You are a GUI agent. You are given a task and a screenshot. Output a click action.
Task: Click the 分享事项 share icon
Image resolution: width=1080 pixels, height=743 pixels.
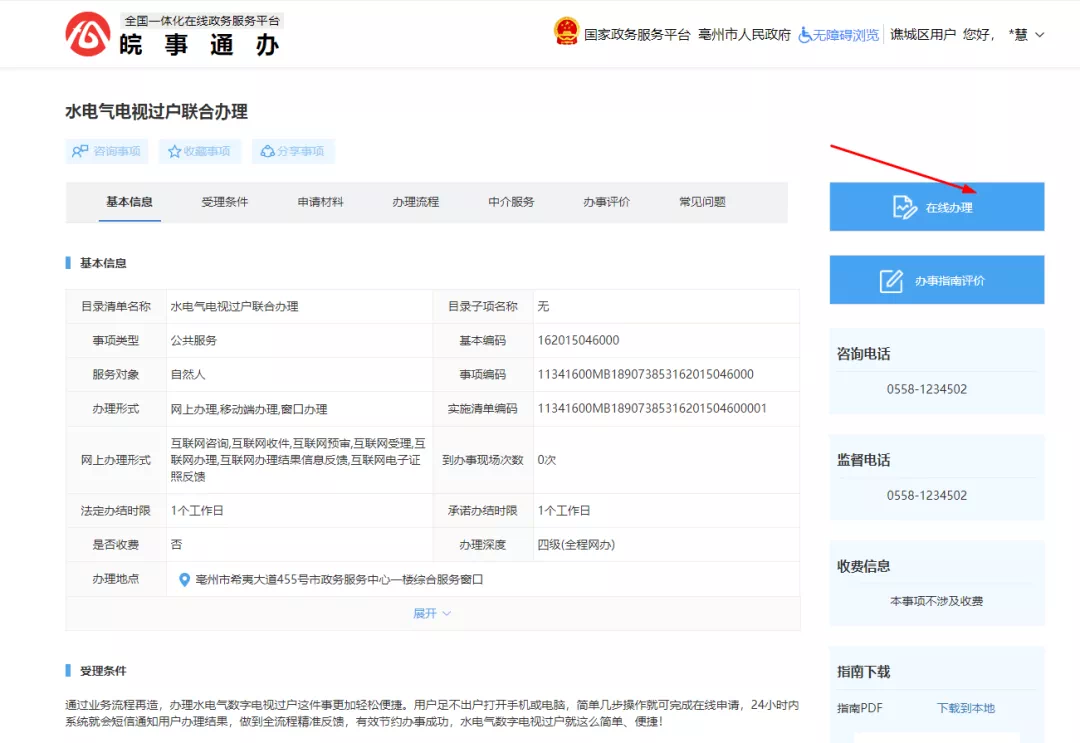pyautogui.click(x=267, y=151)
